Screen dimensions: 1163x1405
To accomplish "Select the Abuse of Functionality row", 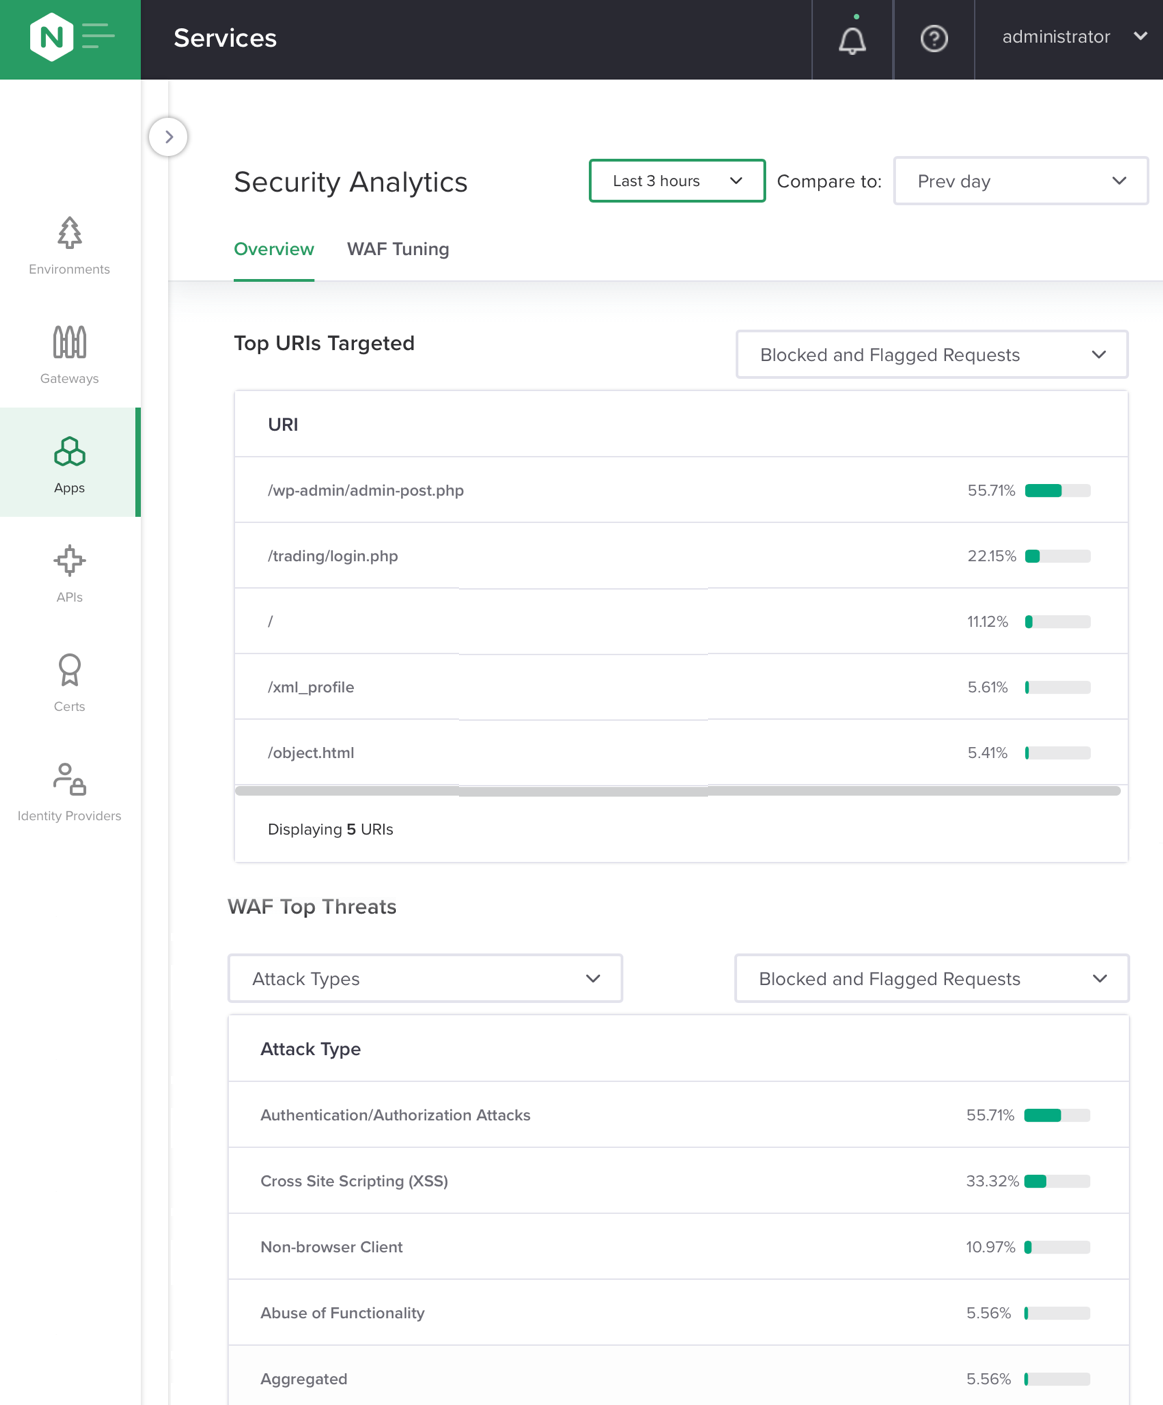I will tap(679, 1313).
